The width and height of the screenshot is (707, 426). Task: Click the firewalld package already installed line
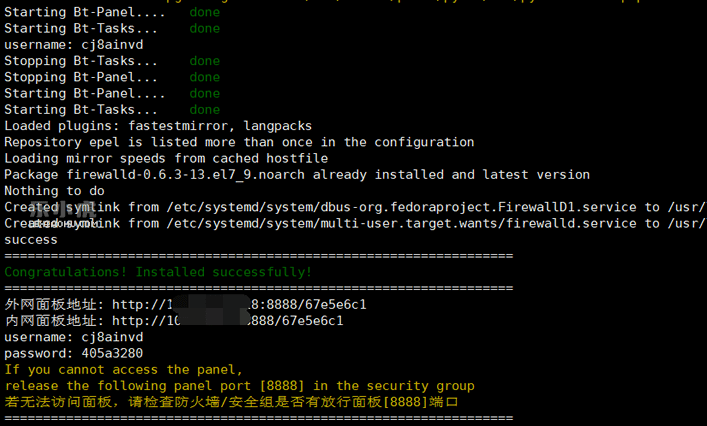tap(297, 175)
